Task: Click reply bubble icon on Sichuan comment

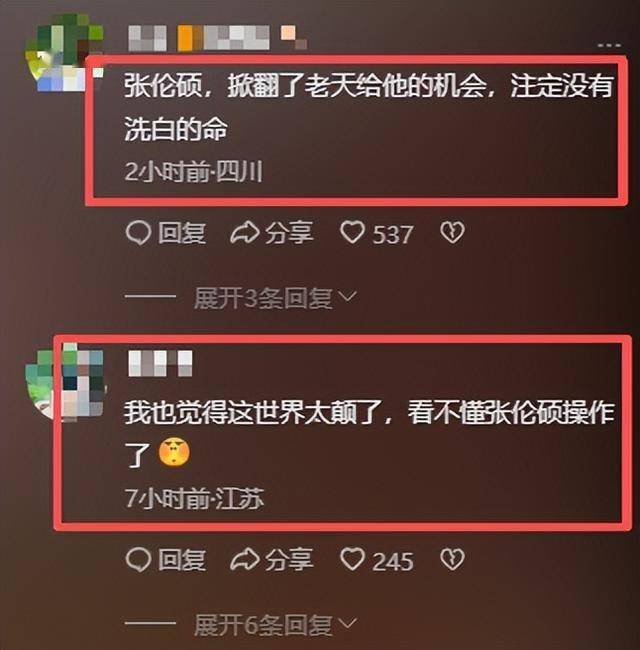Action: 138,233
